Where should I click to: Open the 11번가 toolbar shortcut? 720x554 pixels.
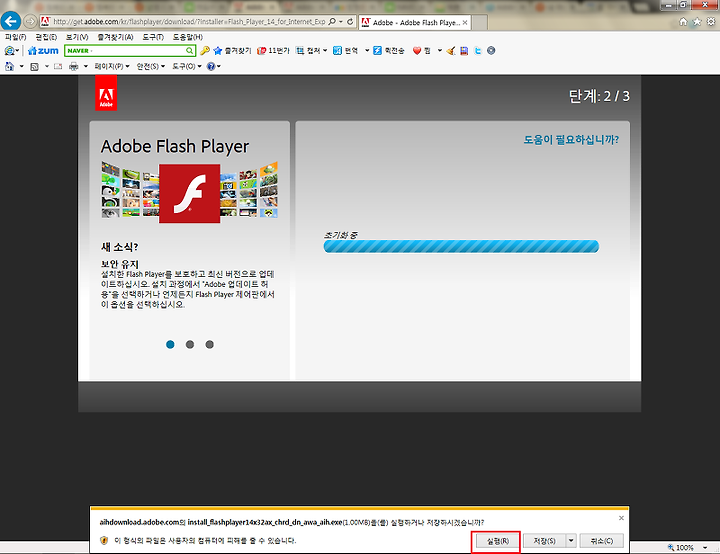coord(273,51)
